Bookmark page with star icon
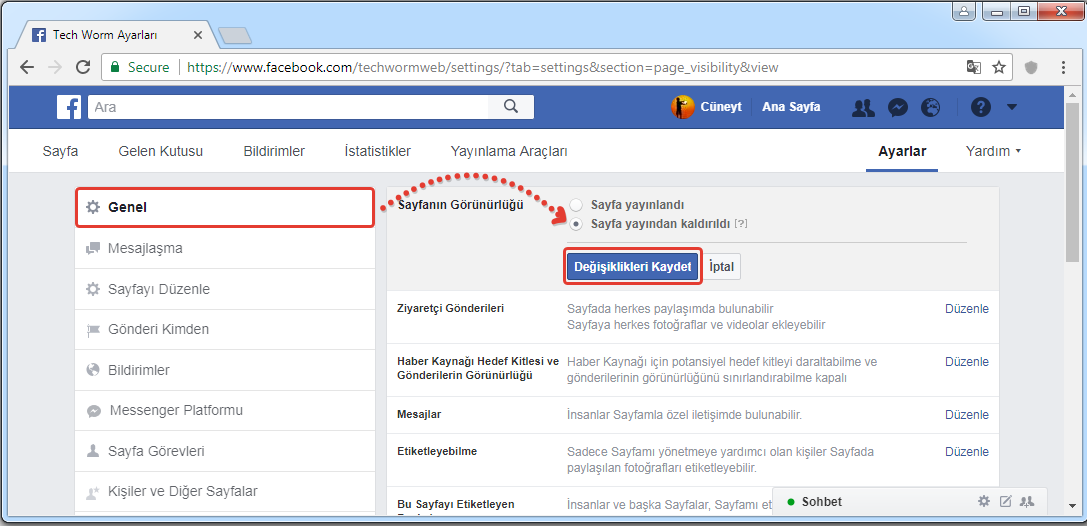Viewport: 1087px width, 526px height. click(999, 68)
